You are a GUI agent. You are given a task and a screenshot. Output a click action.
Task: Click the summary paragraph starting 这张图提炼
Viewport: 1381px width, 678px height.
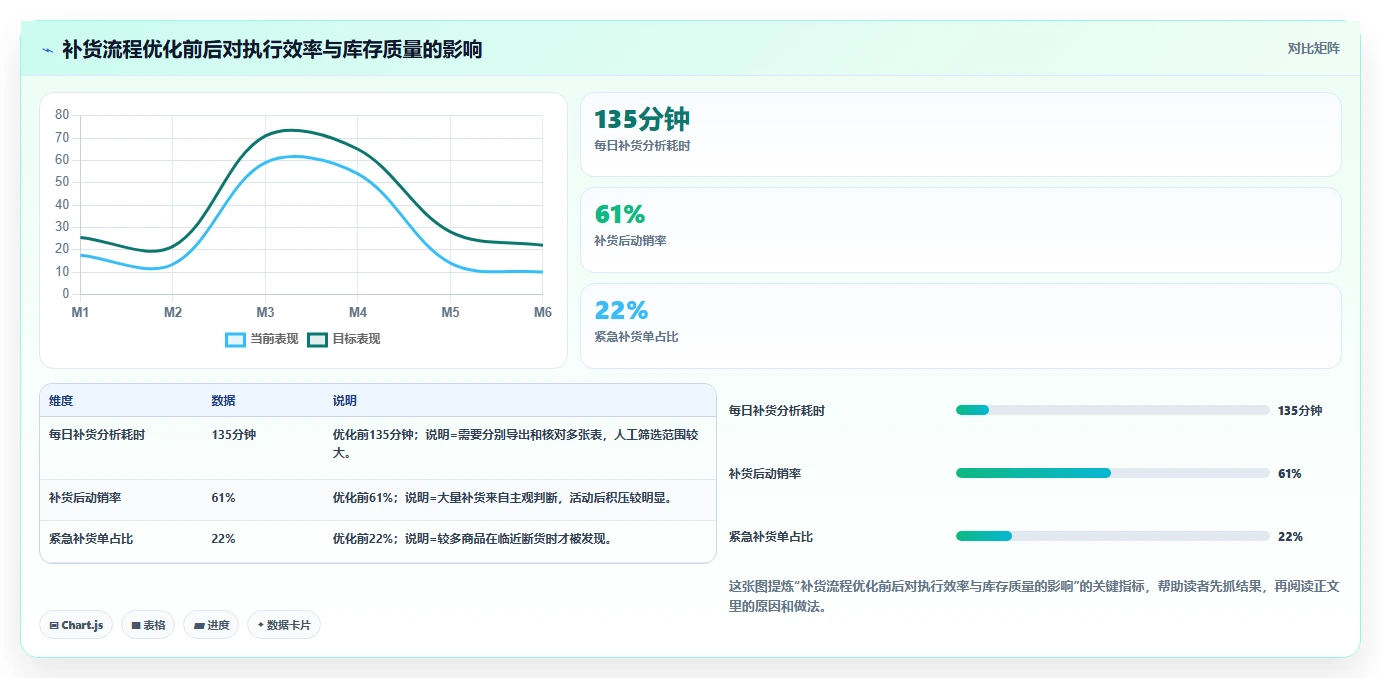tap(1034, 597)
